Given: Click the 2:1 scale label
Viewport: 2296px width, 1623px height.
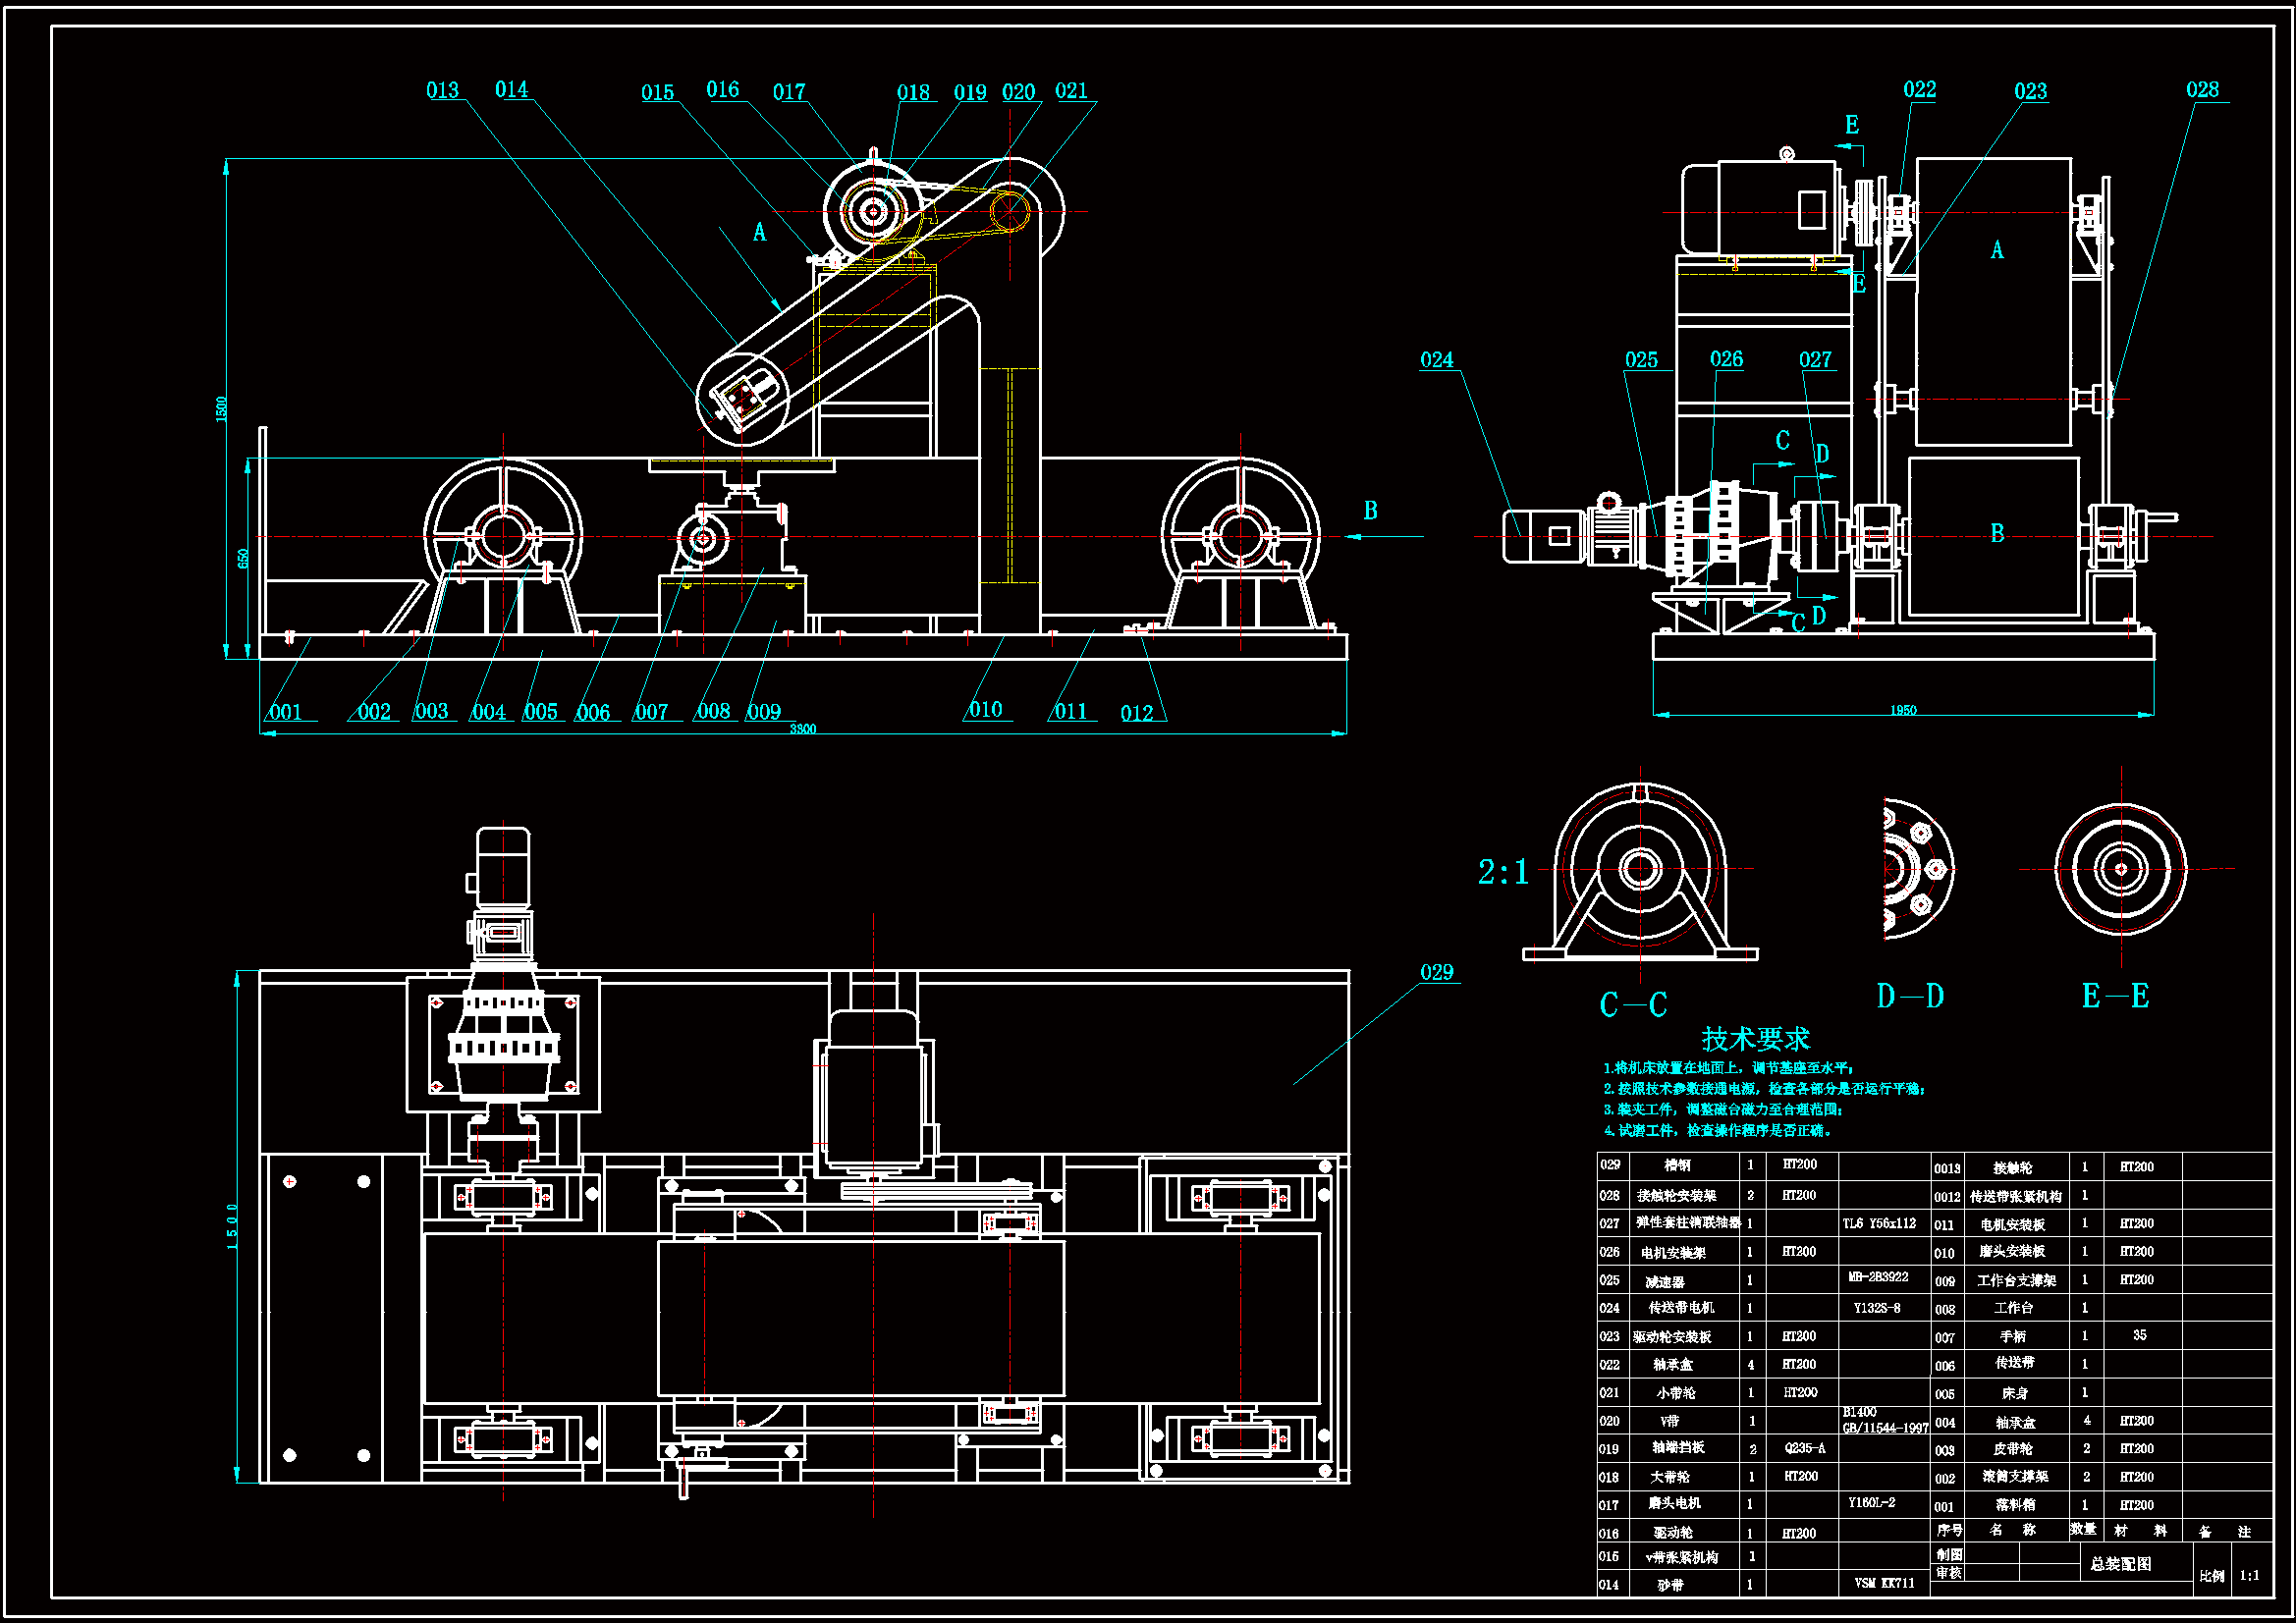Looking at the screenshot, I should point(1503,872).
